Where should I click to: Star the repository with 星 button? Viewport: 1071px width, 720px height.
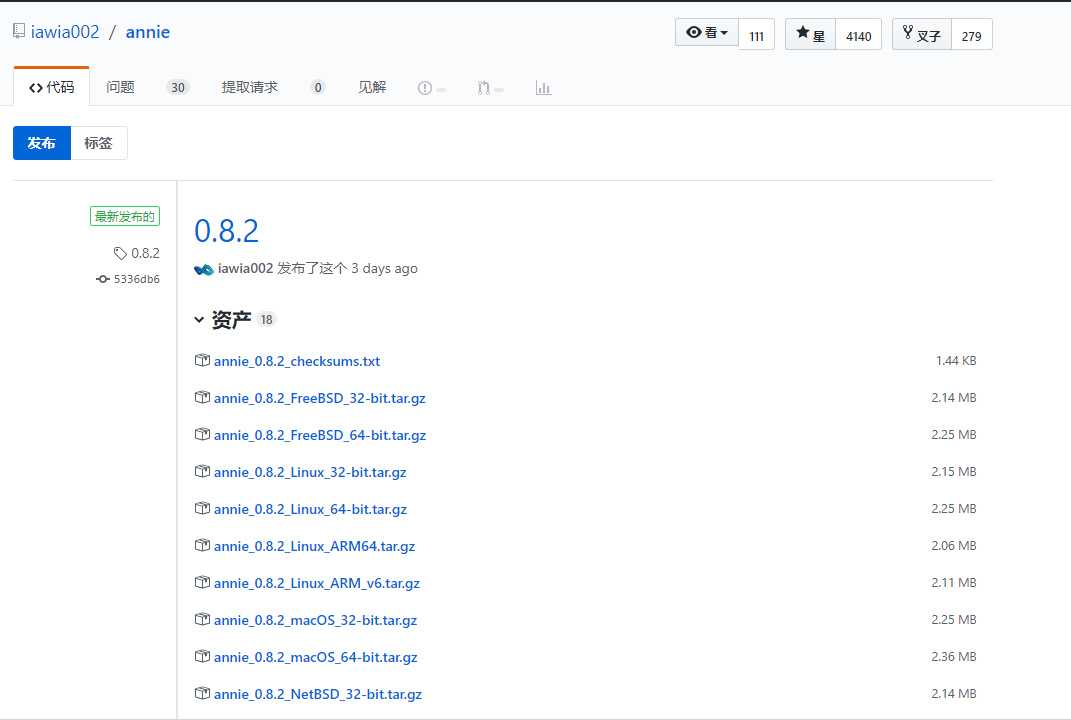(x=811, y=35)
